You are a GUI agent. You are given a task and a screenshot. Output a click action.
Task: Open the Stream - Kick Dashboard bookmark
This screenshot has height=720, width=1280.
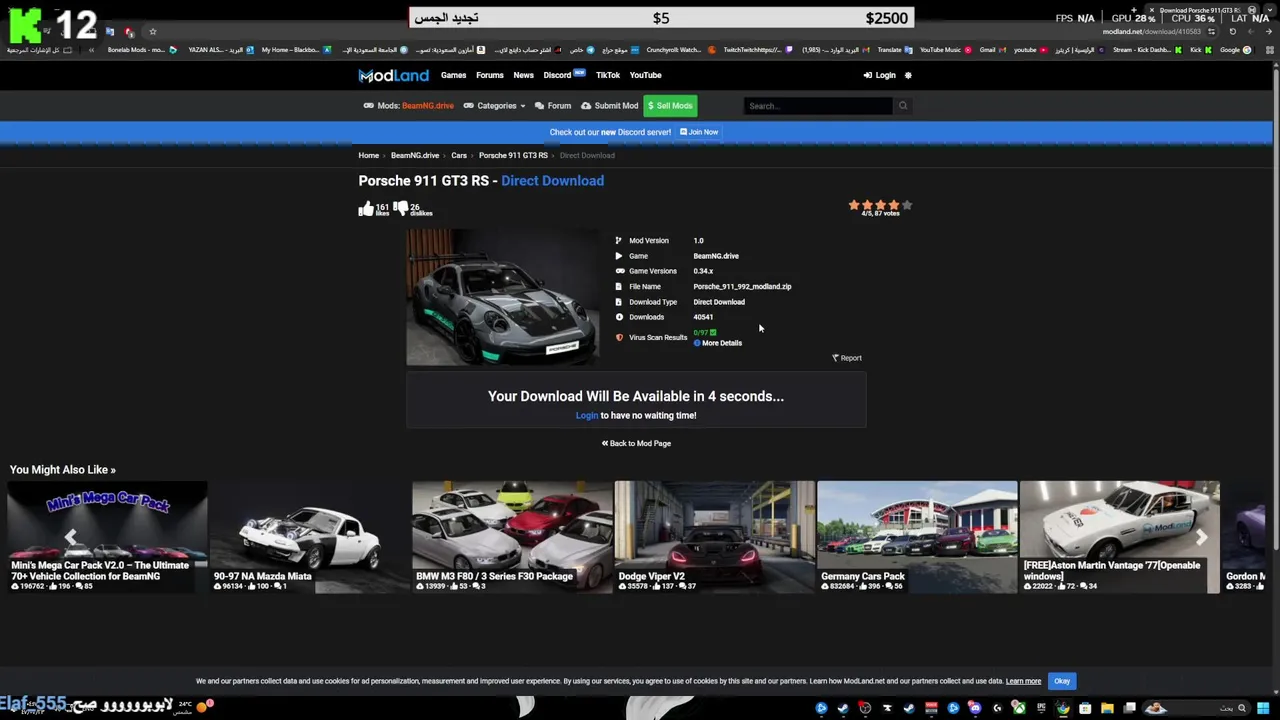[x=1147, y=49]
